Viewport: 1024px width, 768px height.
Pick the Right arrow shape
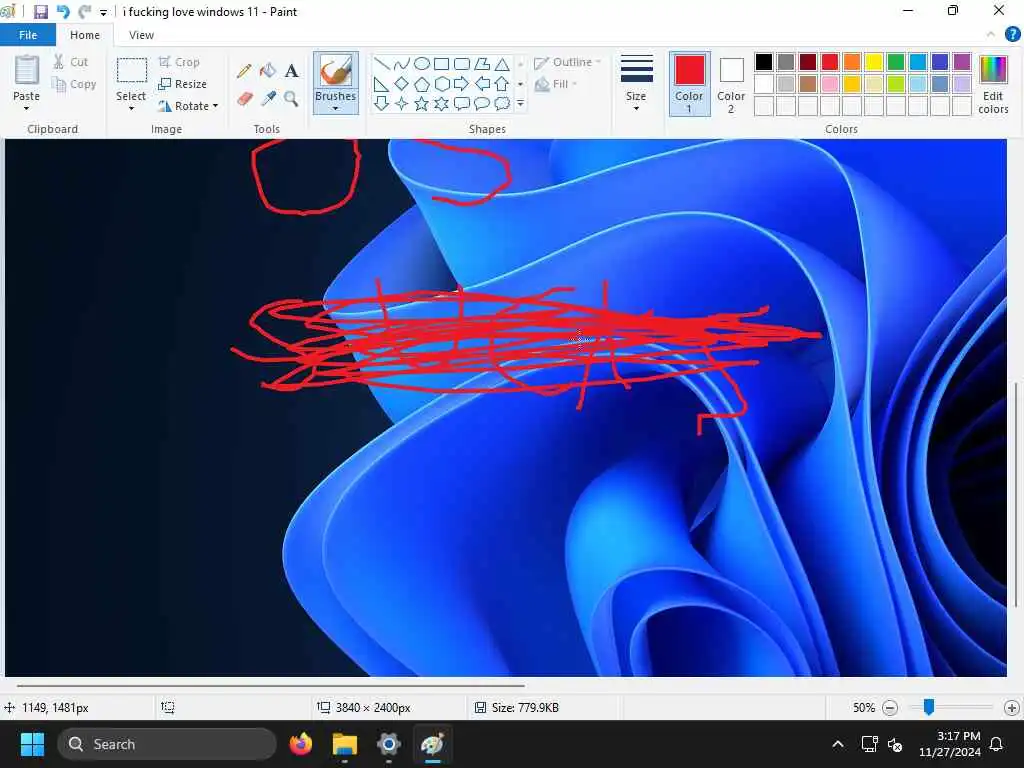coord(461,84)
